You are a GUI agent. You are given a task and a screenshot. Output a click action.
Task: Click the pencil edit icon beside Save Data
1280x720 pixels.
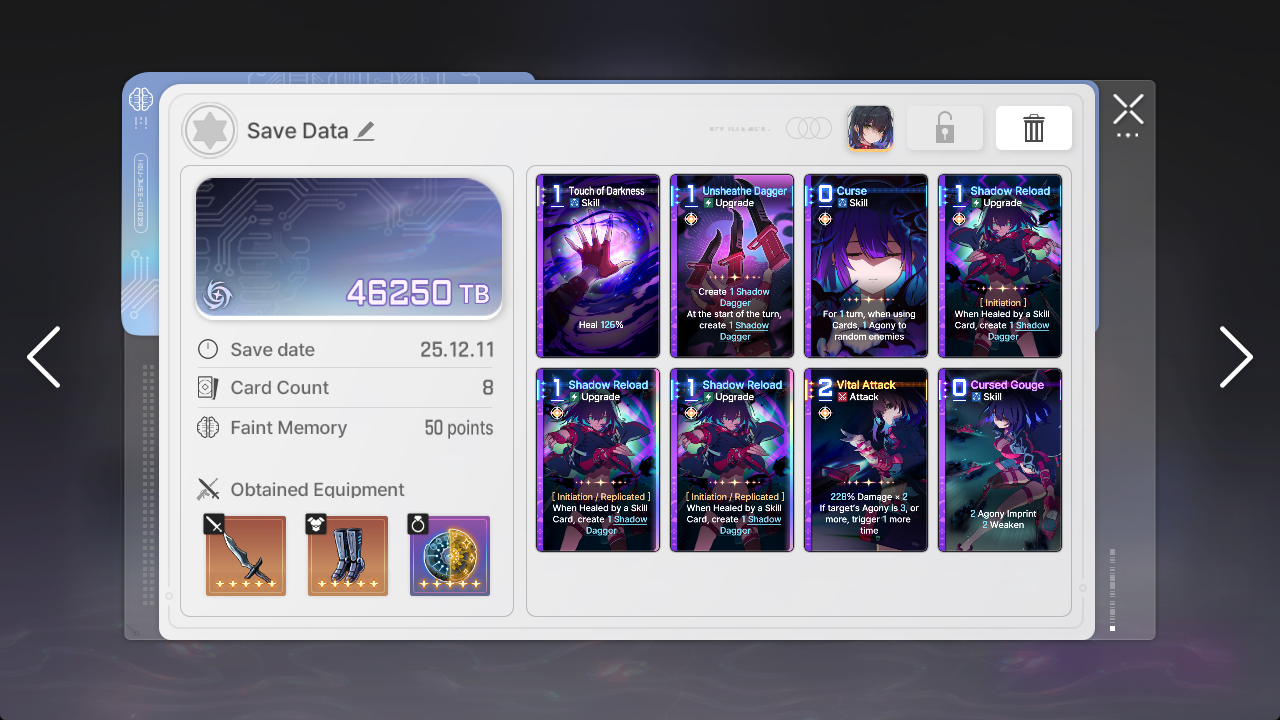point(364,131)
